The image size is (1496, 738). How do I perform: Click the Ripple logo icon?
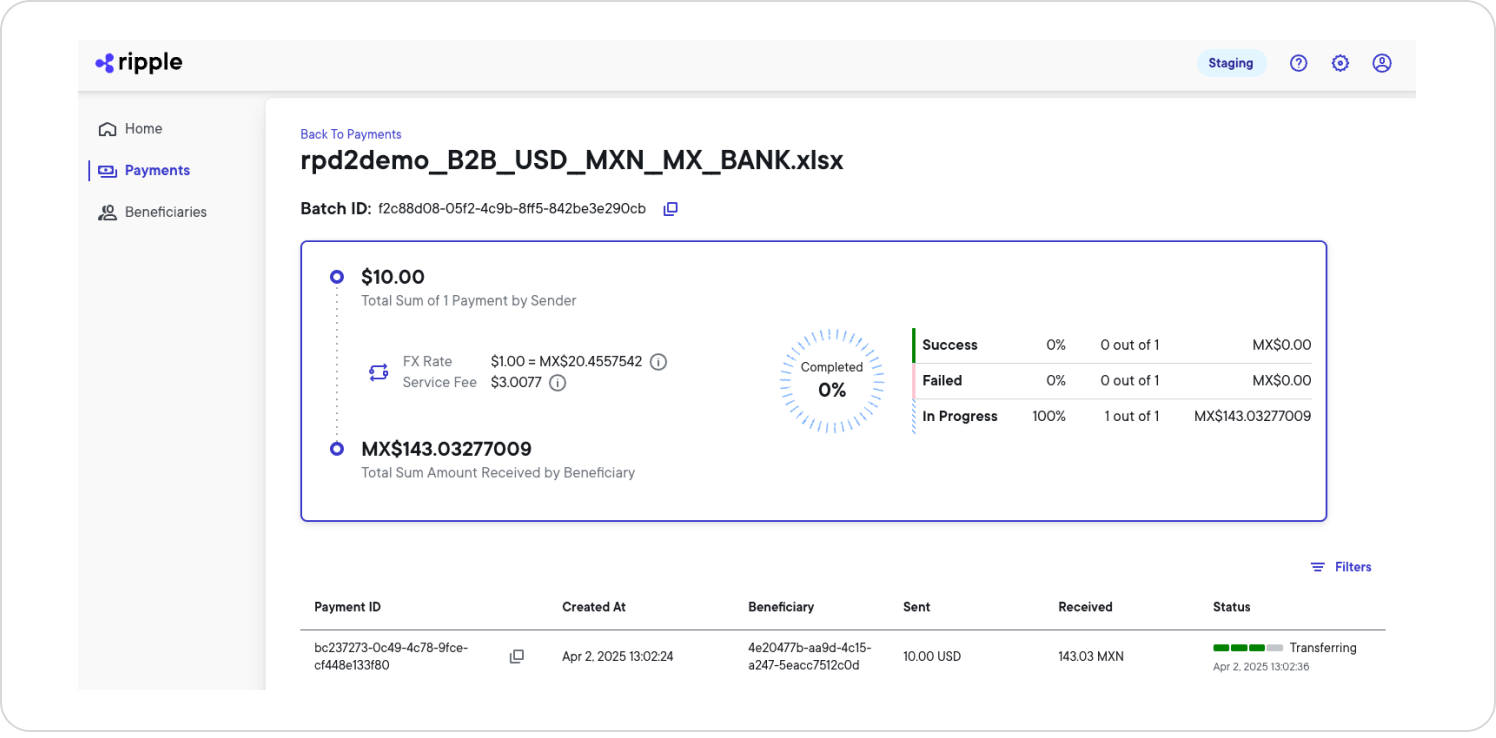click(x=104, y=62)
